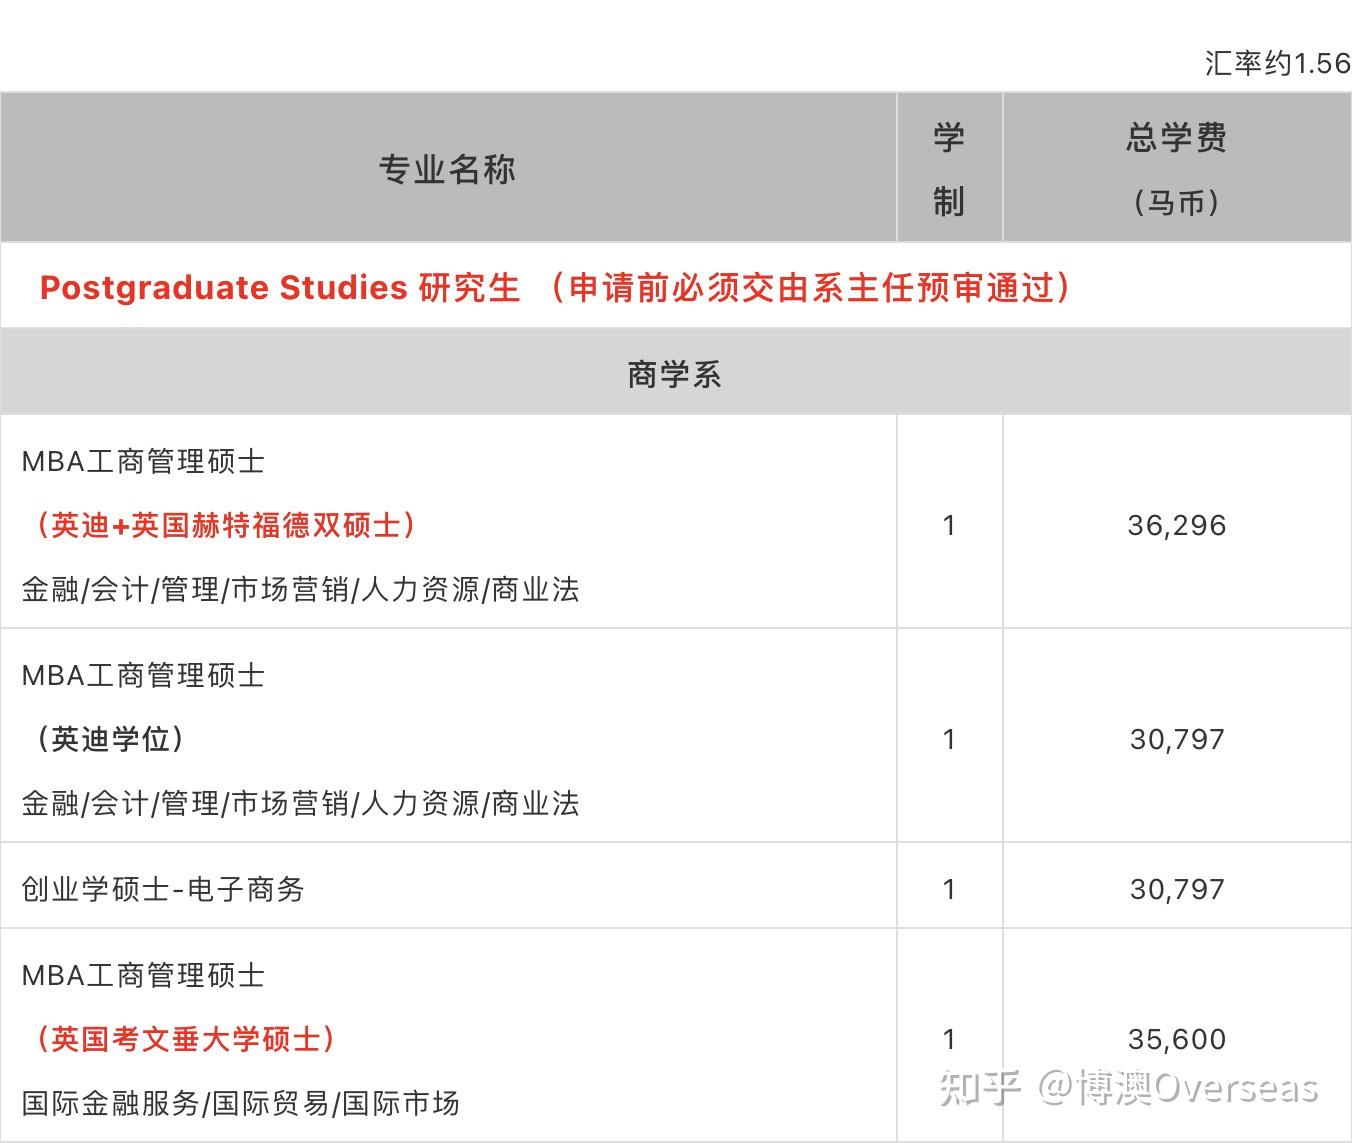The height and width of the screenshot is (1143, 1352).
Task: Click the specializations line under 英迪学位
Action: click(300, 803)
